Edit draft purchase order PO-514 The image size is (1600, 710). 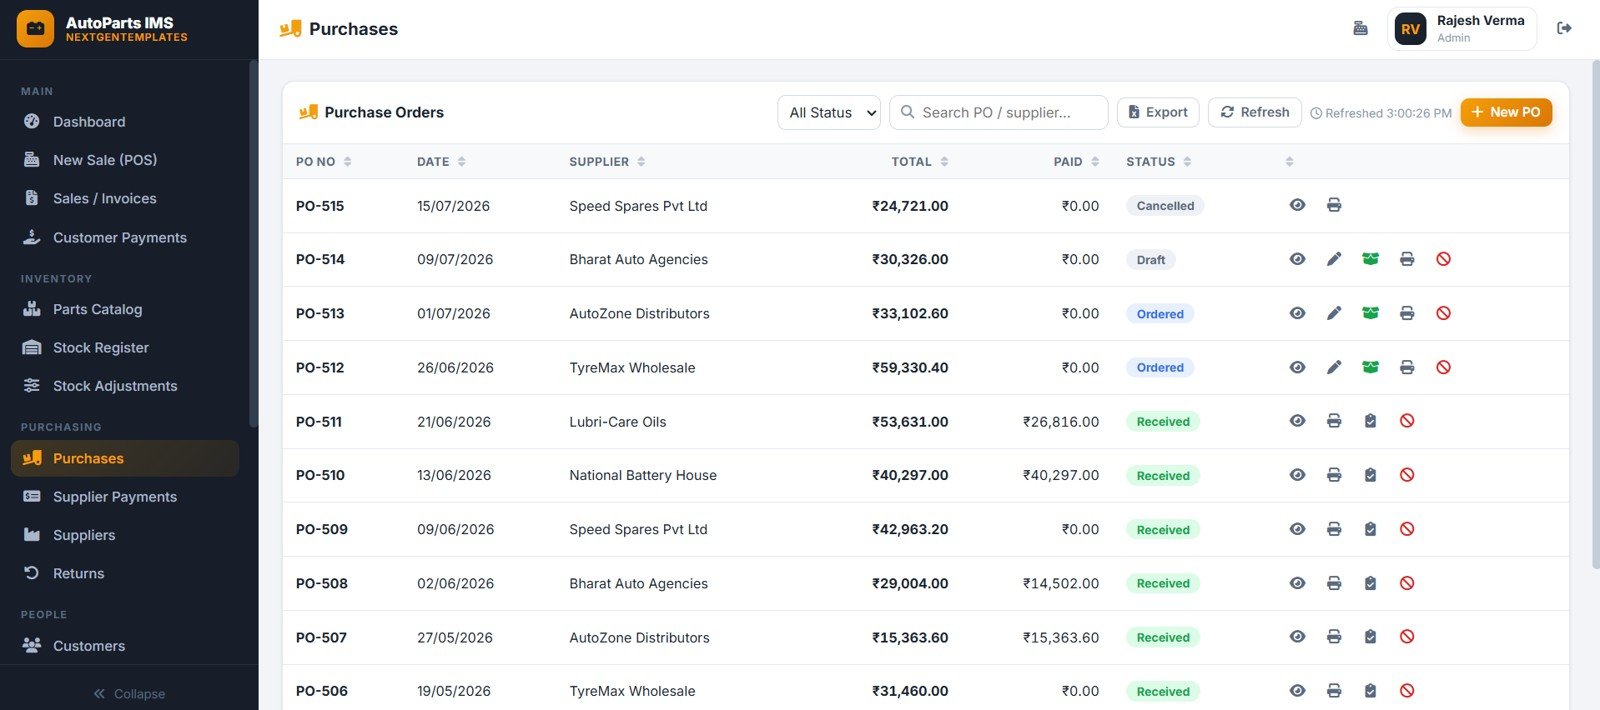(x=1334, y=259)
